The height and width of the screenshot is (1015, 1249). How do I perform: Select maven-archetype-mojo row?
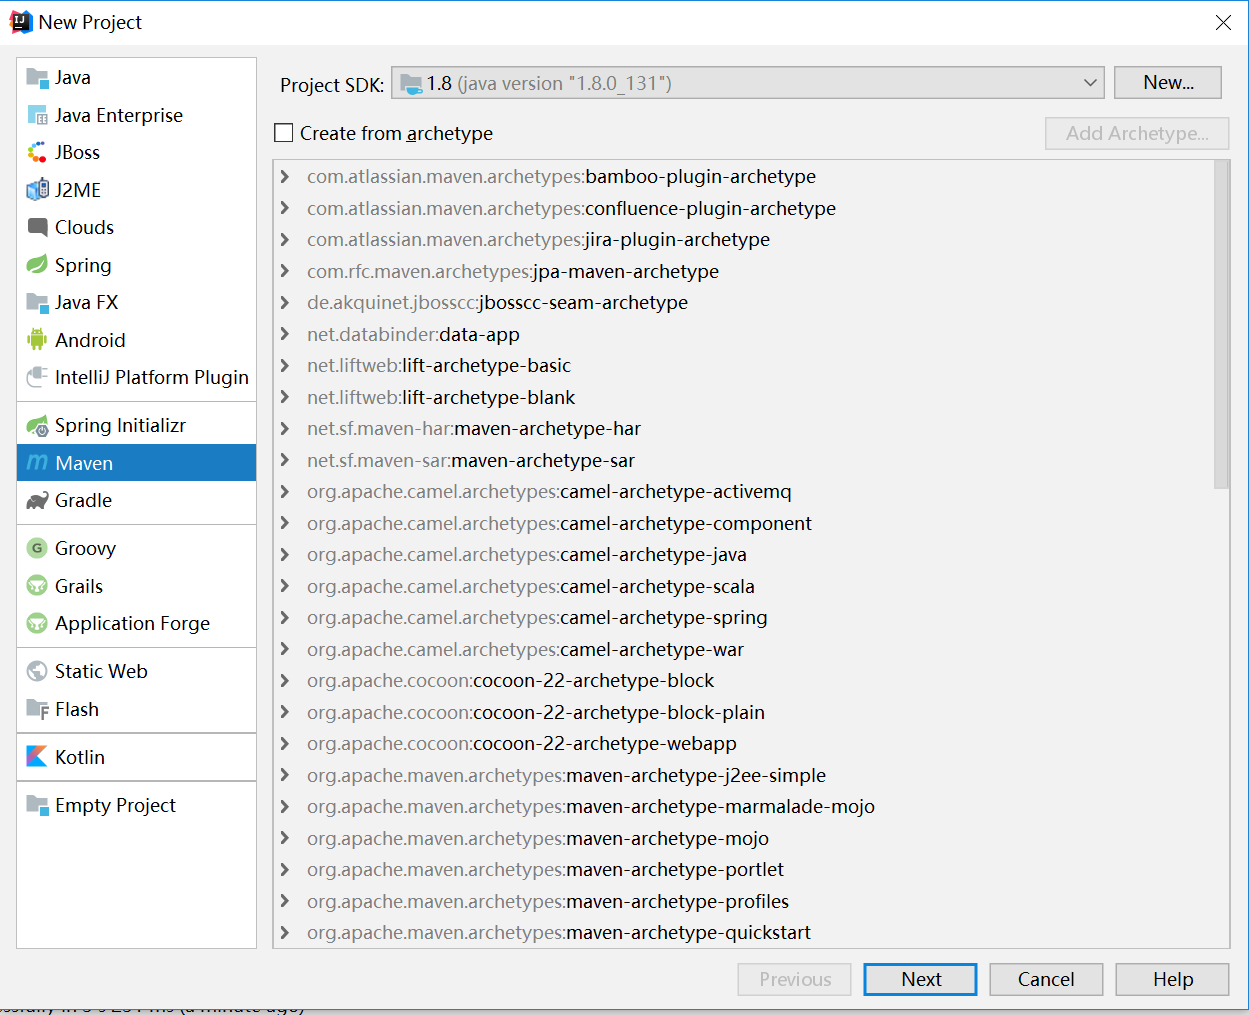tap(742, 838)
